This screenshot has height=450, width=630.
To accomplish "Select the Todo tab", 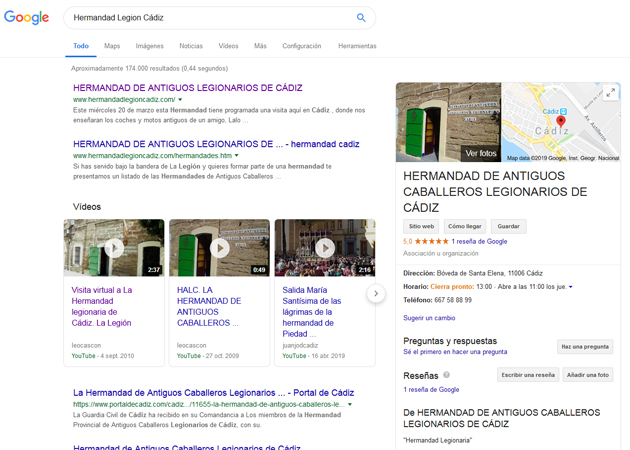I will click(x=81, y=46).
